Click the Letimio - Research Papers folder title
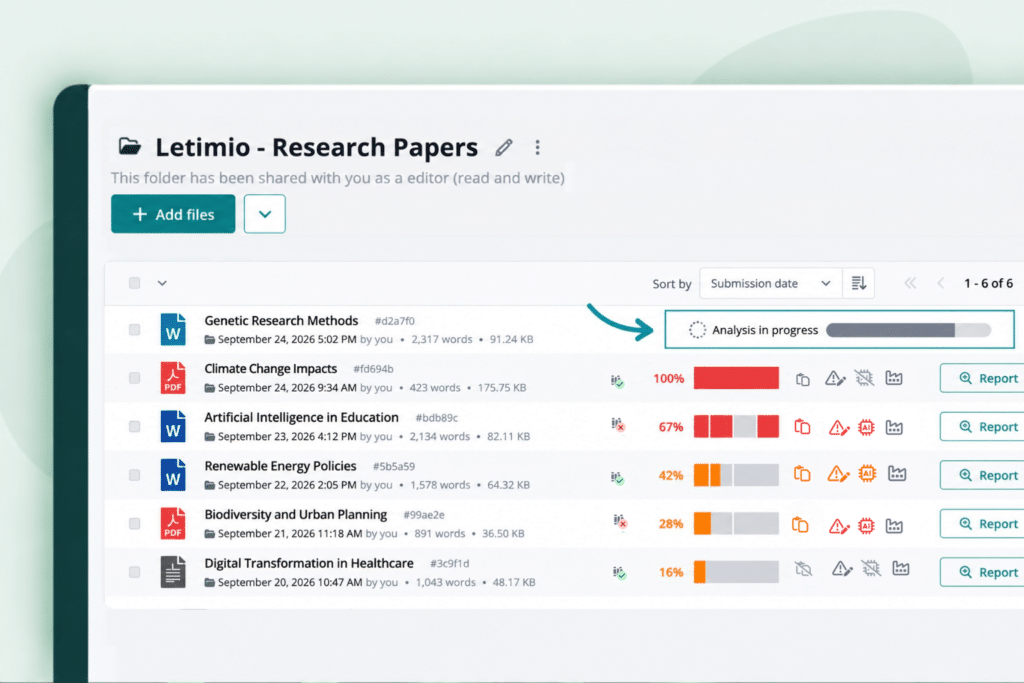The image size is (1024, 683). click(x=316, y=148)
